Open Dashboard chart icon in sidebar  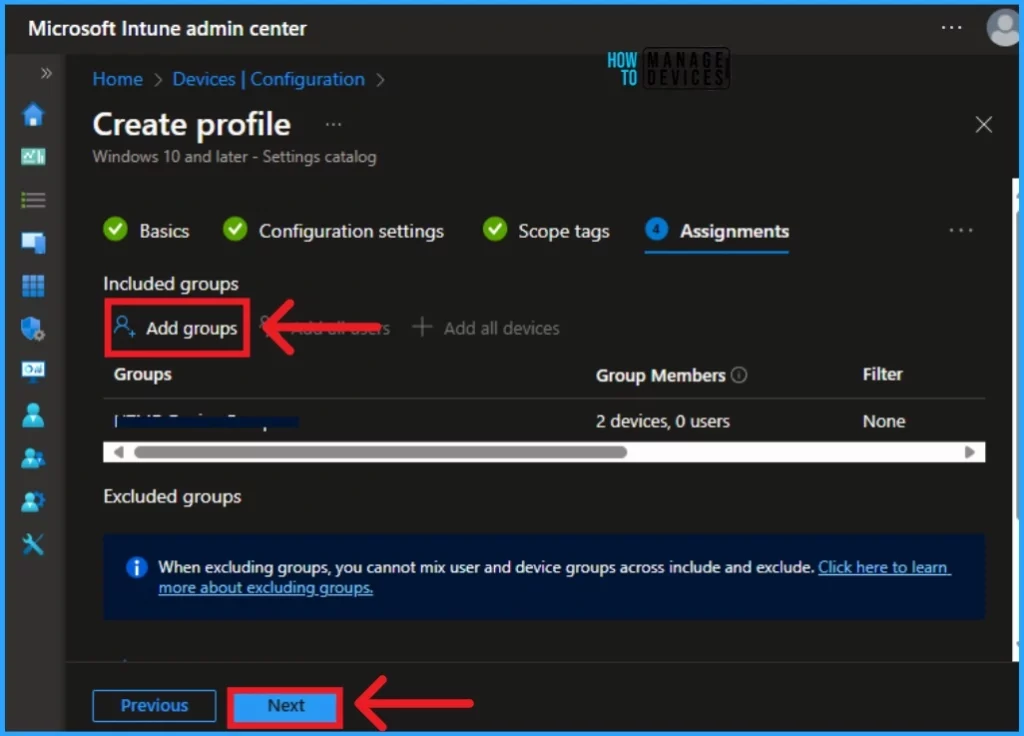pos(33,157)
